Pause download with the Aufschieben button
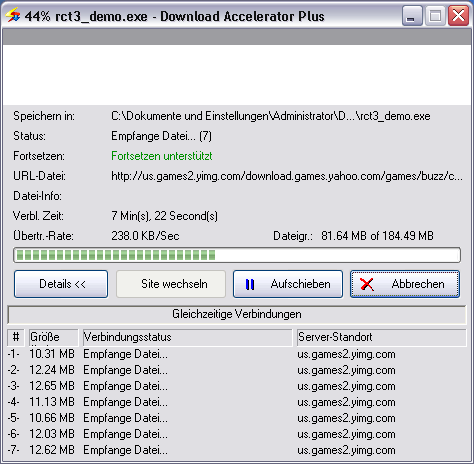 coord(288,284)
